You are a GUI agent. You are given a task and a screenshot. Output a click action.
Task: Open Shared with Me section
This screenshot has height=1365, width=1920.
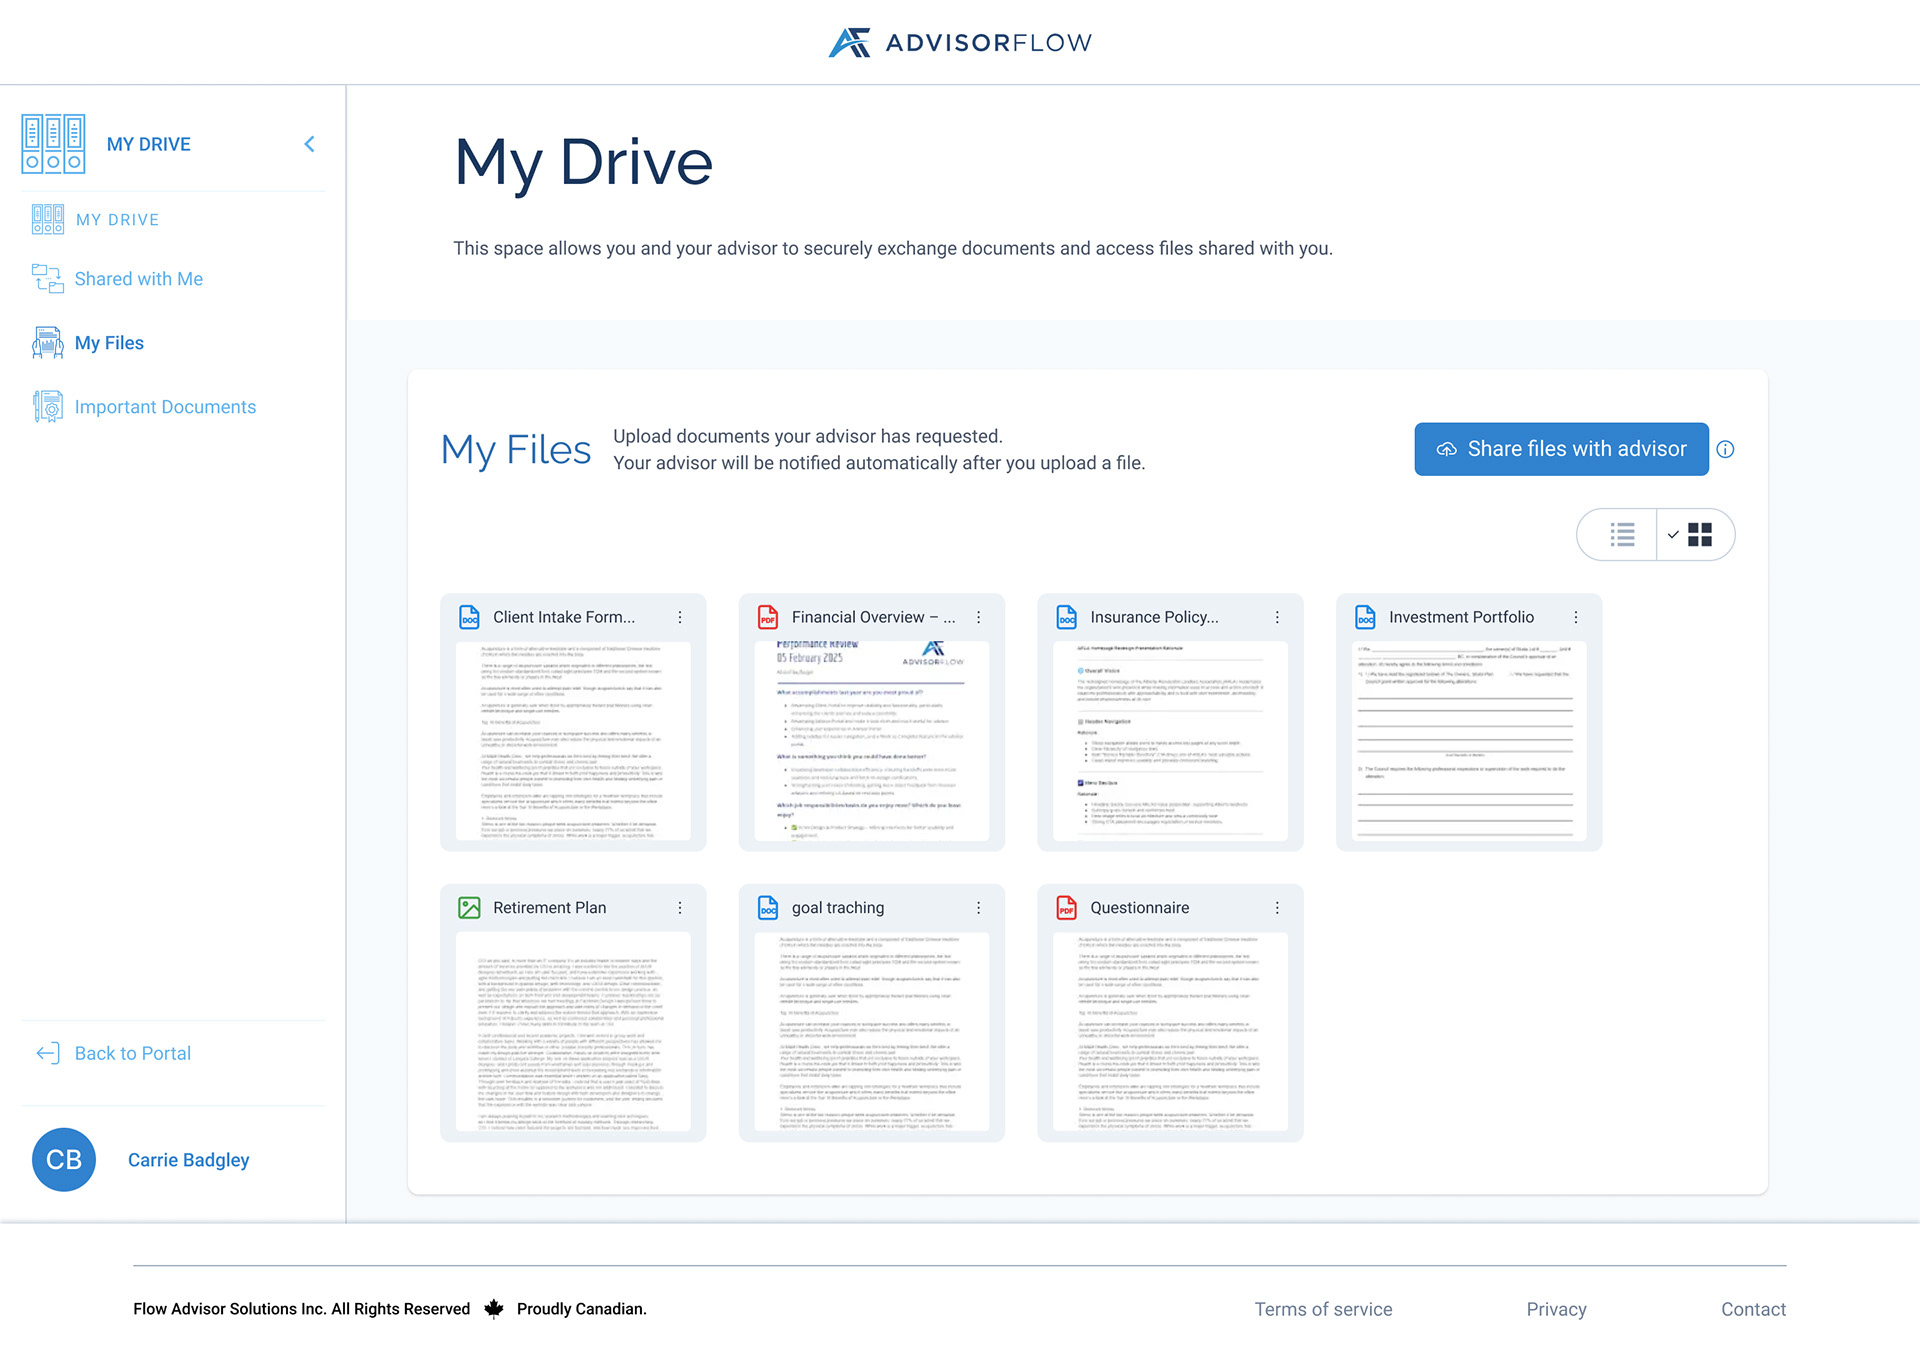[x=138, y=279]
